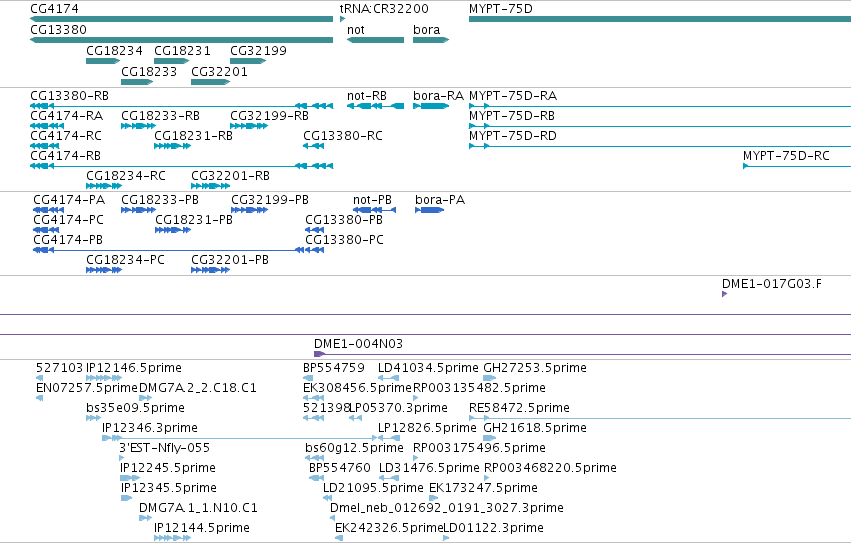Click the EK308456.5prime EST glyph
851x543 pixels.
314,399
